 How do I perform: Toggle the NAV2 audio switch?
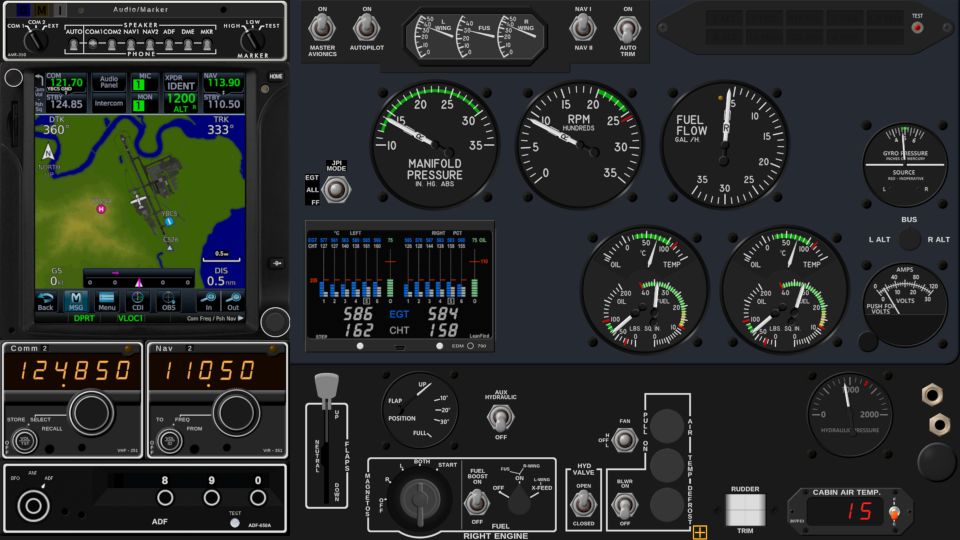[150, 44]
